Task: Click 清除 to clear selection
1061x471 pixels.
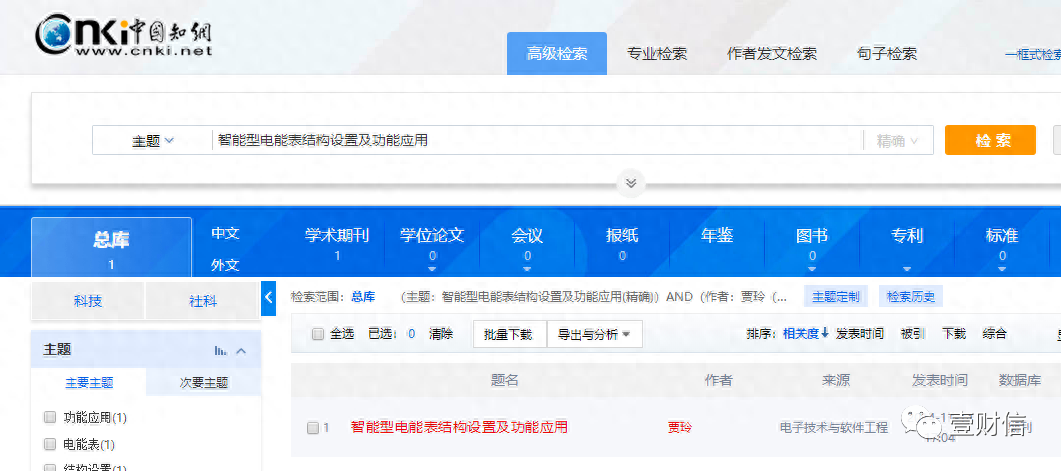Action: click(x=441, y=334)
